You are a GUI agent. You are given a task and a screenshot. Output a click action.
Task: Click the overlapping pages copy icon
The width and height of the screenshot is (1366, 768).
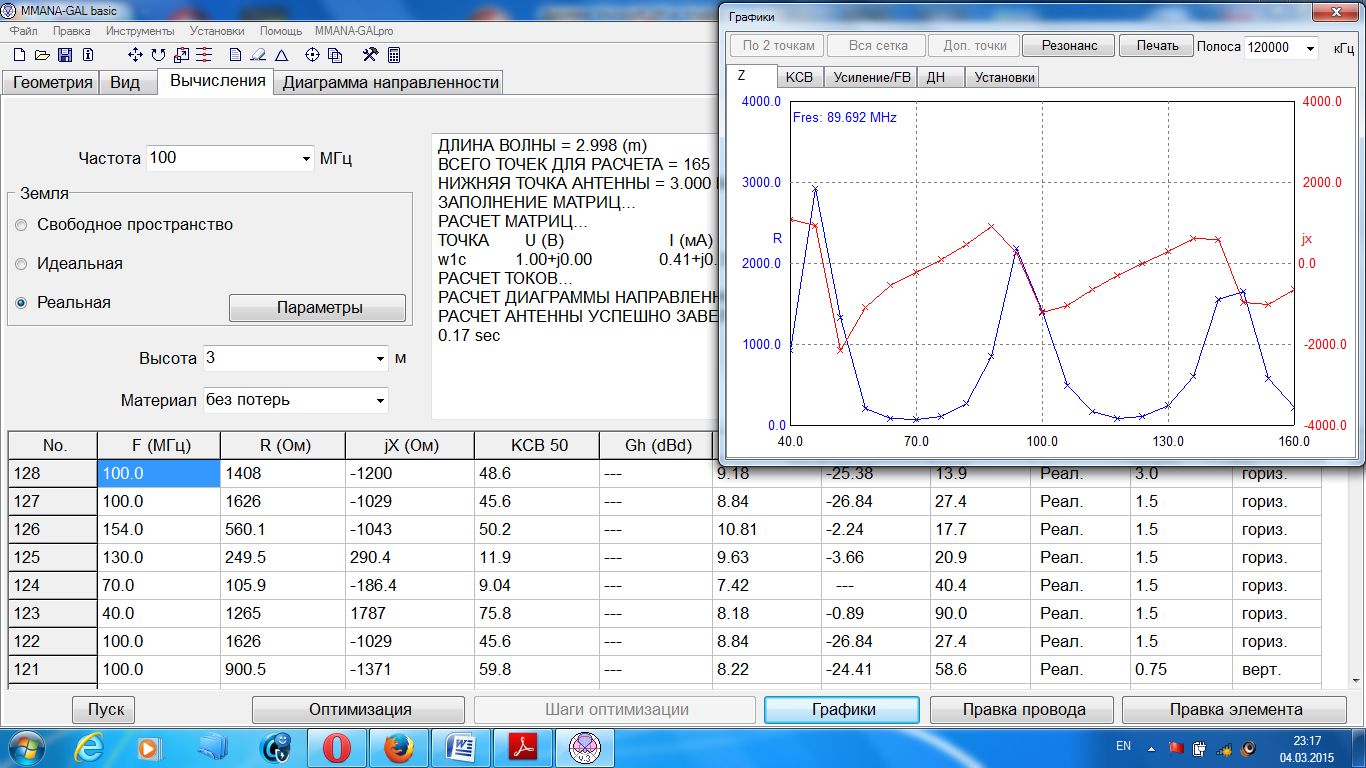336,55
